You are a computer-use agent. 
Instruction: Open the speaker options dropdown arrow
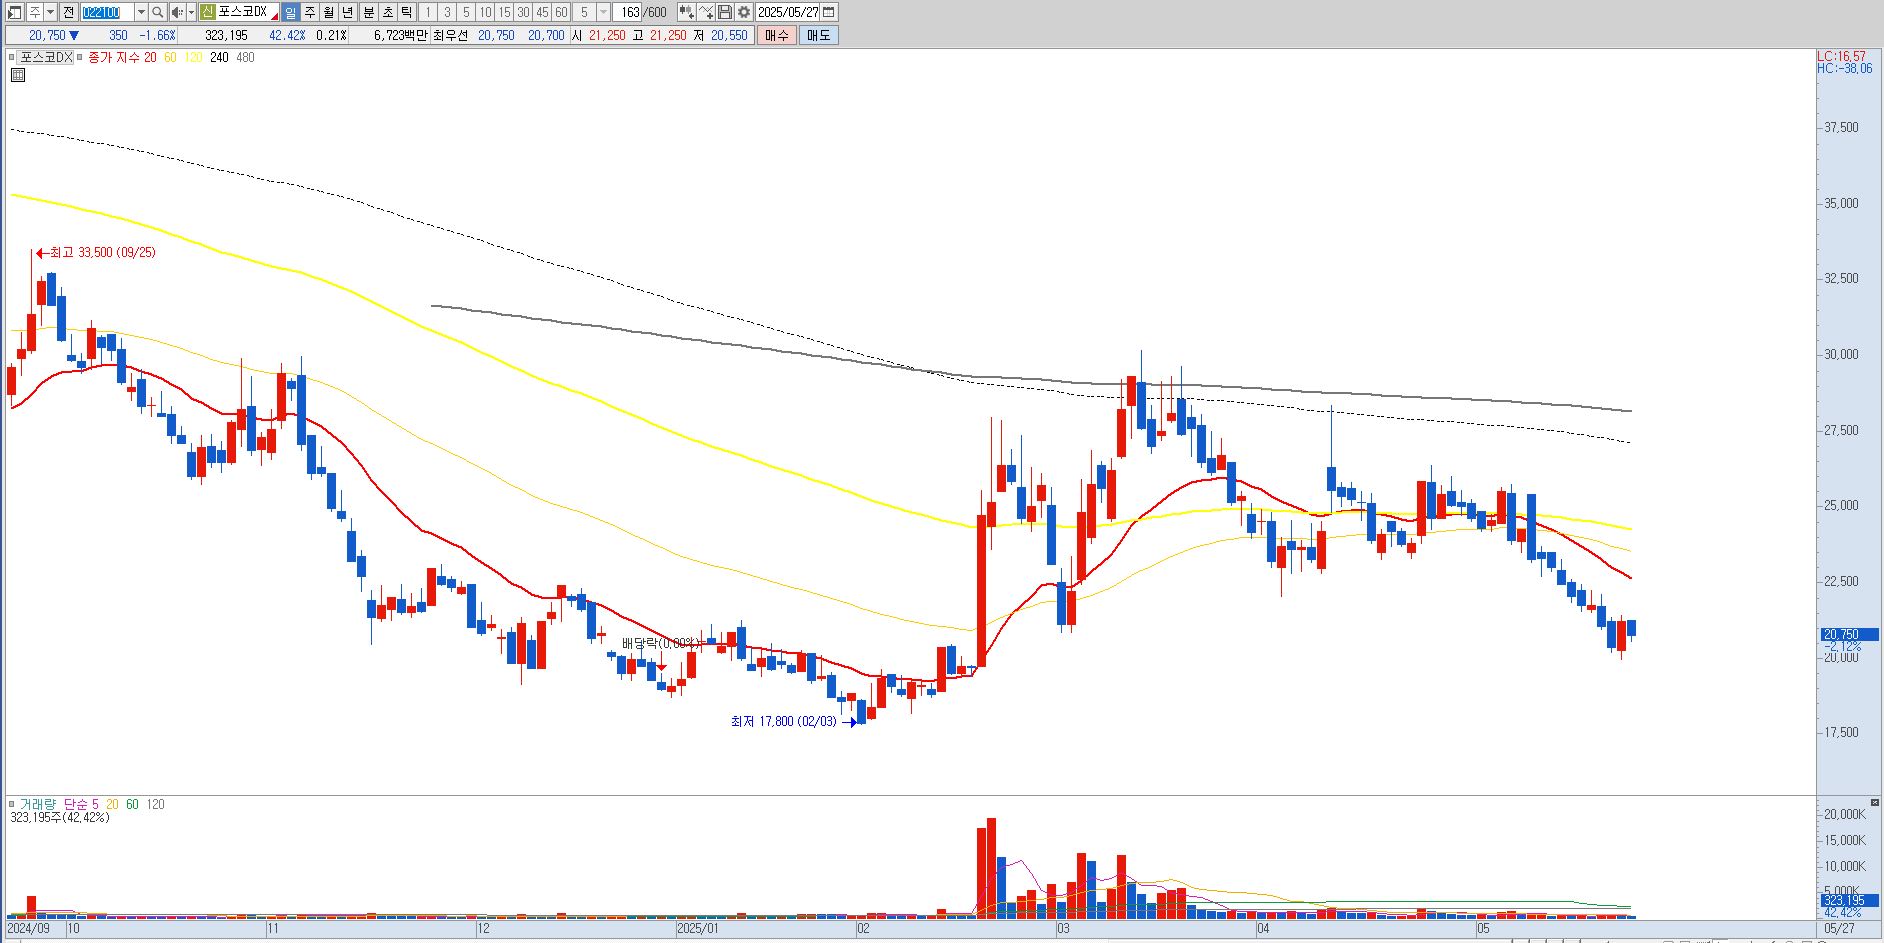click(192, 12)
